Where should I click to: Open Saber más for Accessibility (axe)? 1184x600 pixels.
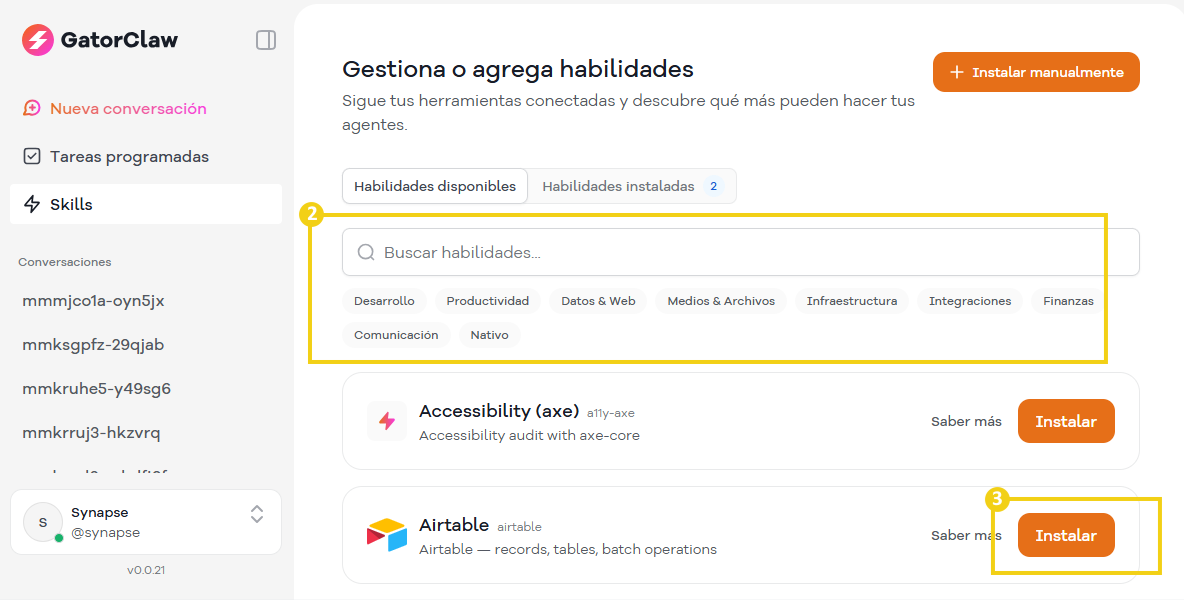click(x=965, y=421)
